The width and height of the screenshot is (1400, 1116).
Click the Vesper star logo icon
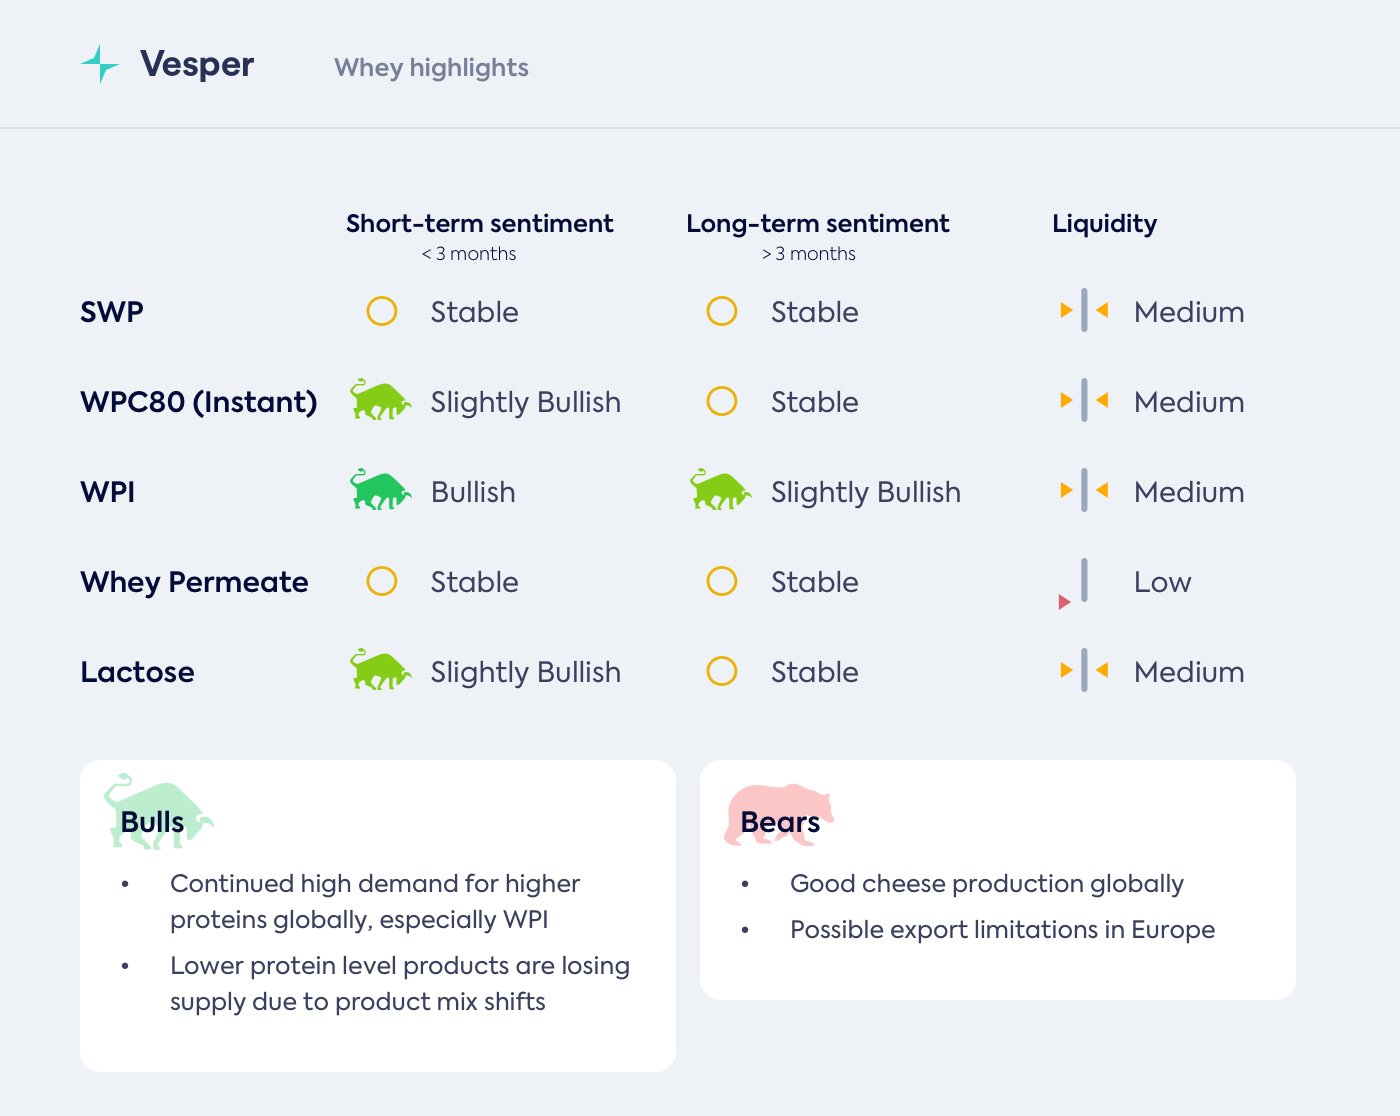(x=100, y=64)
